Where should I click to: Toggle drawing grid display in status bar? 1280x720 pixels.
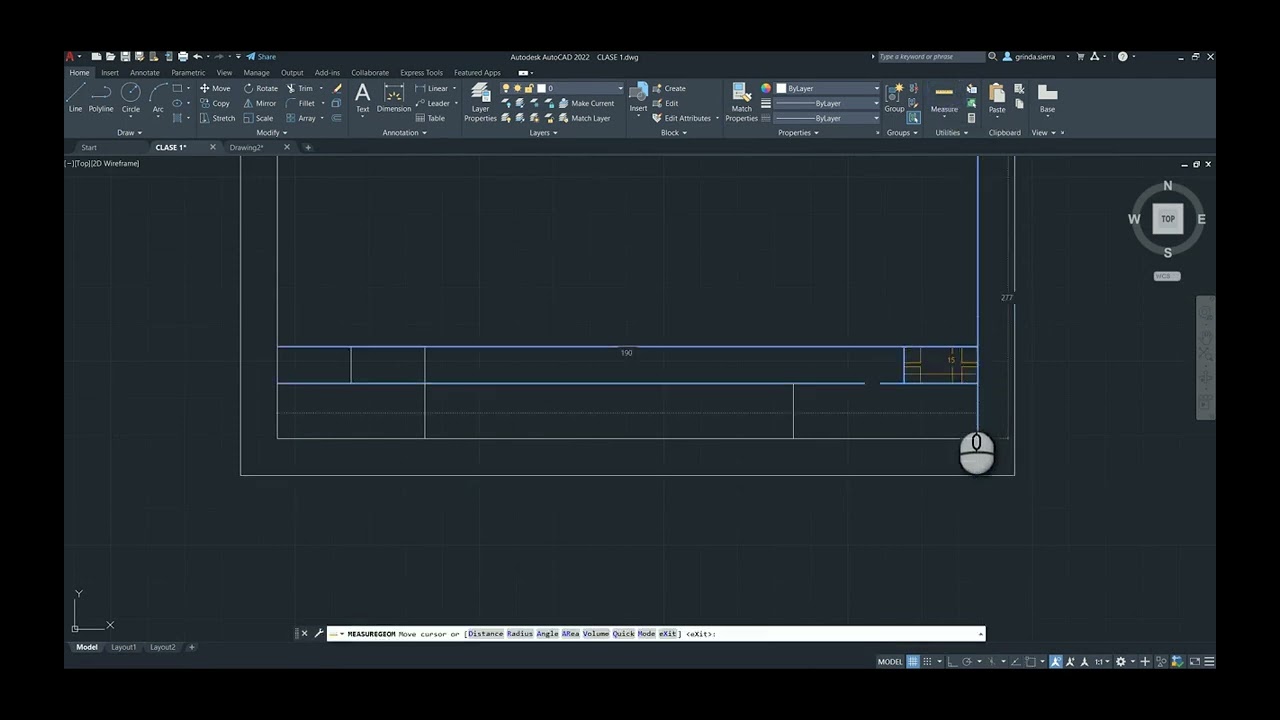point(913,661)
